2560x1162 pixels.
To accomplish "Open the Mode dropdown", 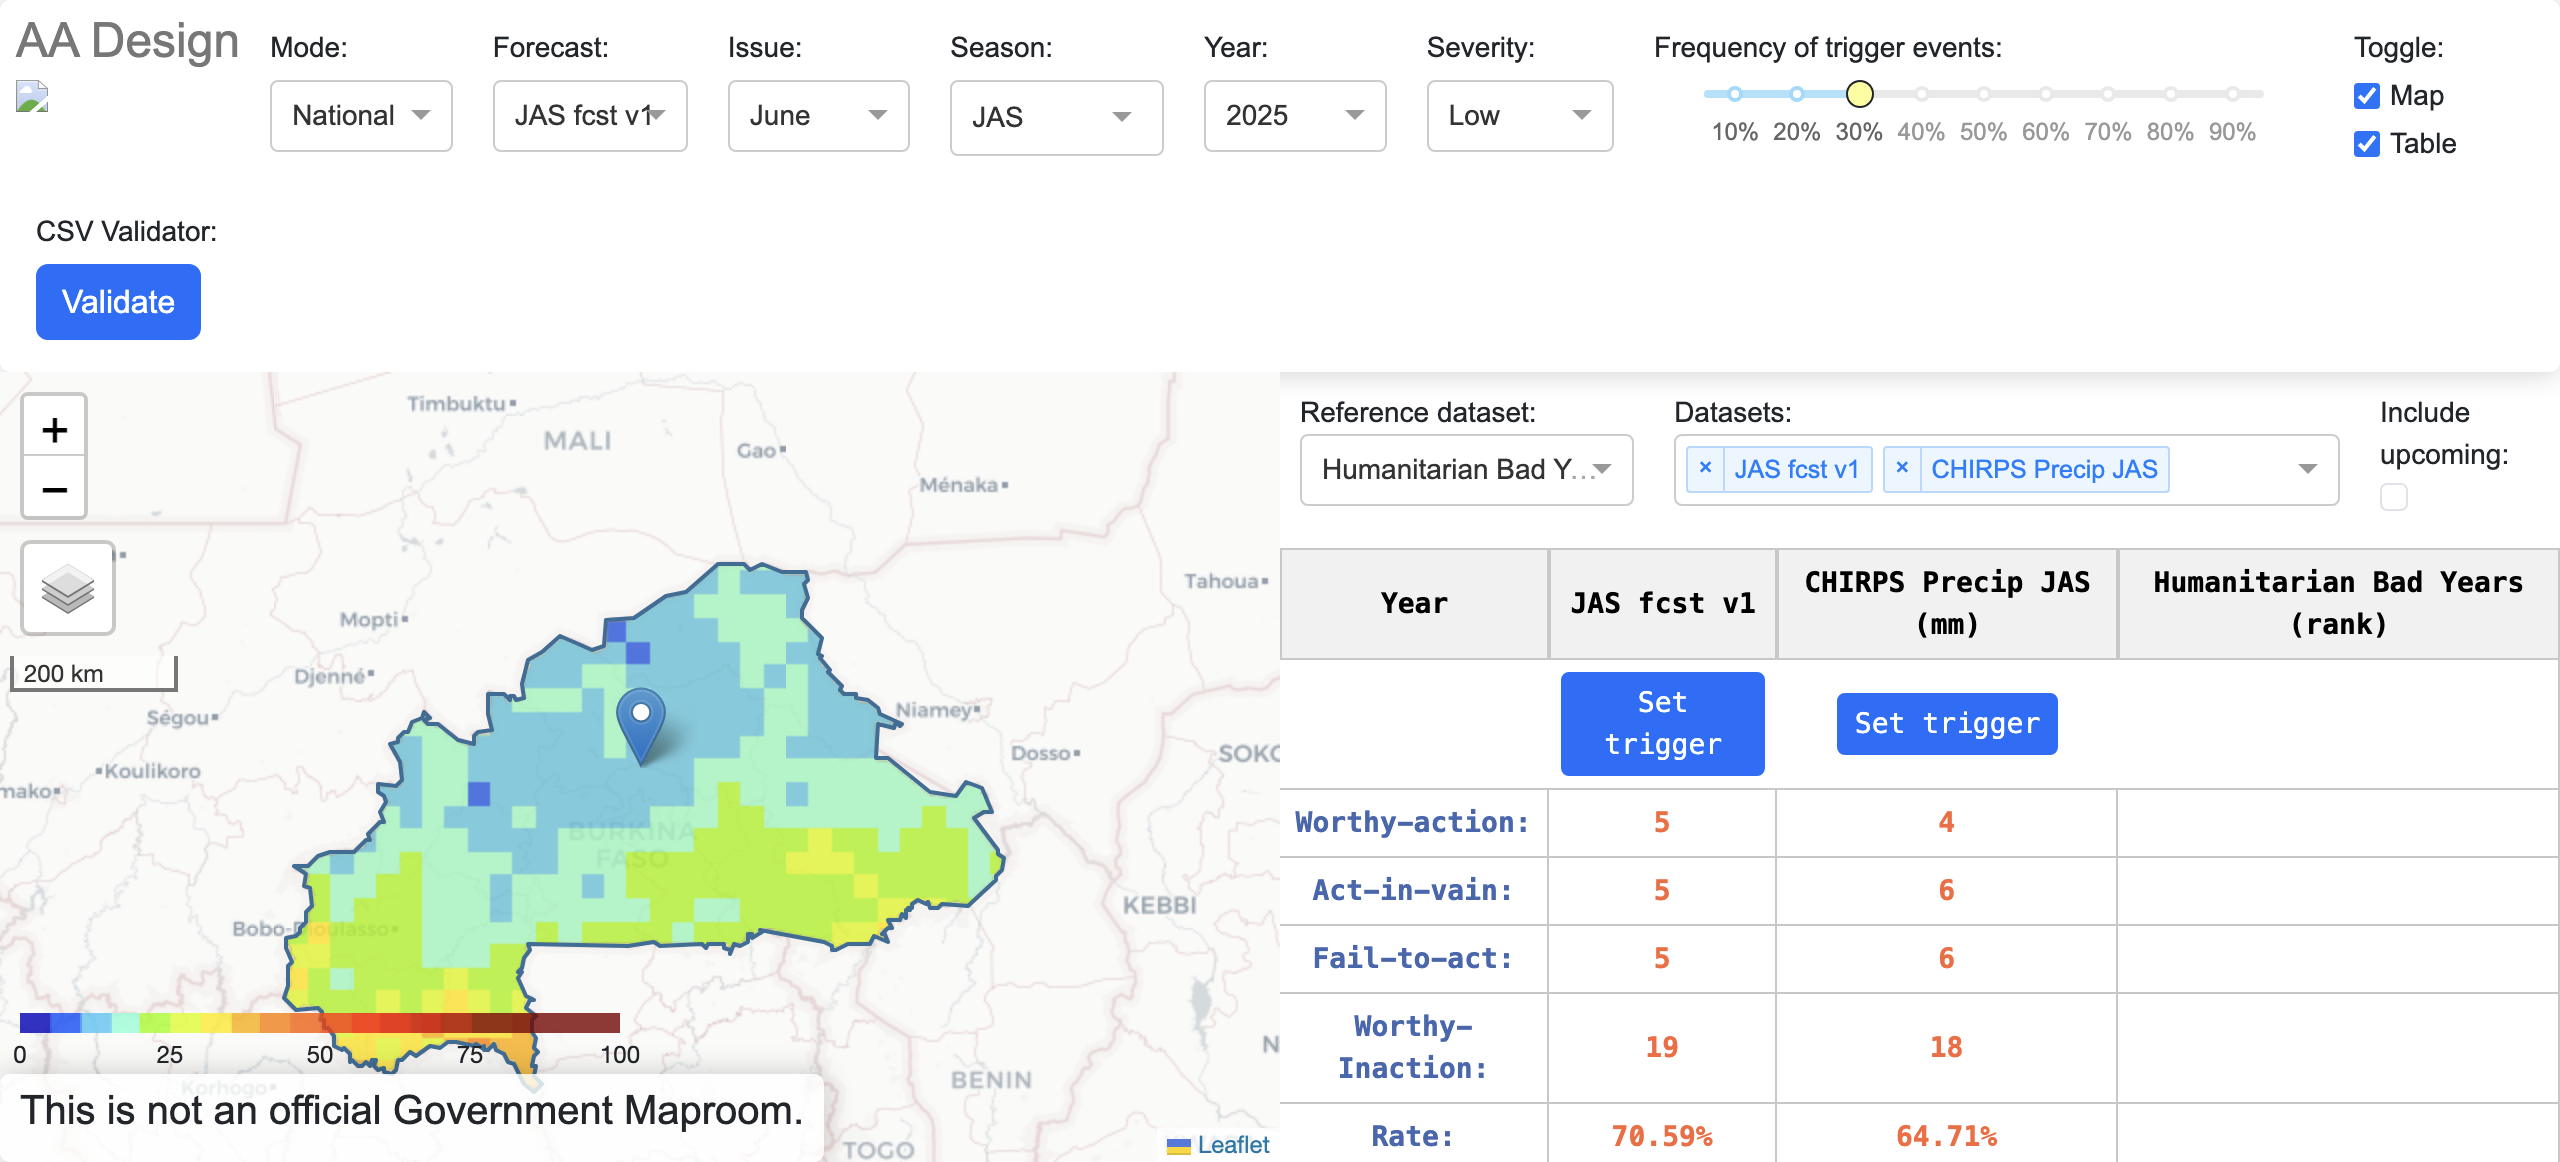I will click(x=360, y=116).
